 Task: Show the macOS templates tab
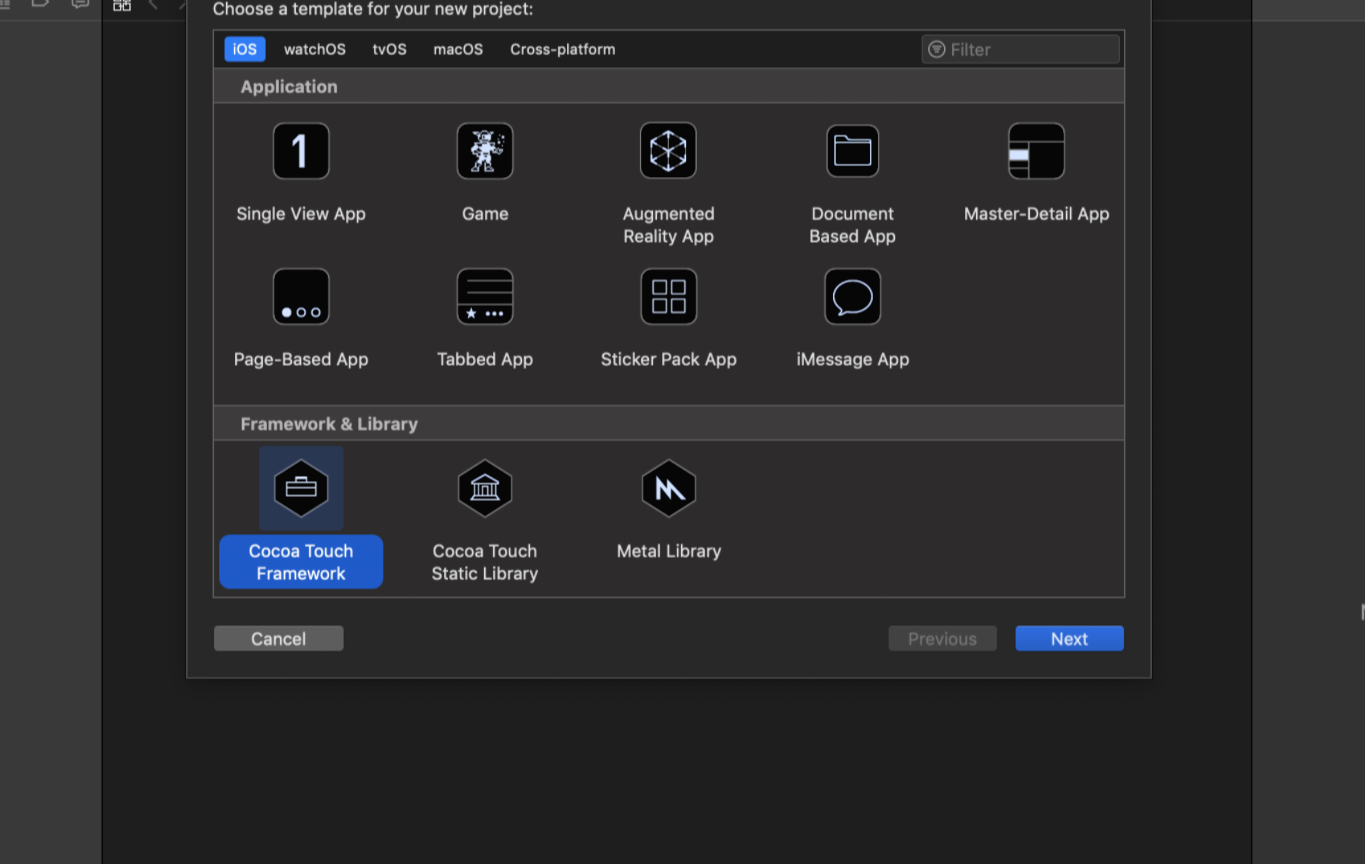(x=458, y=49)
